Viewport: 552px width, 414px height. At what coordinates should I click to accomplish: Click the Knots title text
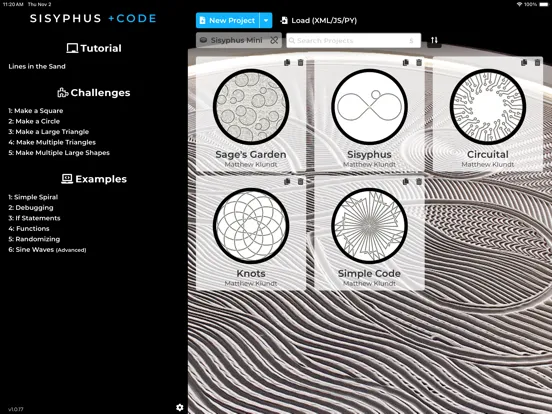251,274
